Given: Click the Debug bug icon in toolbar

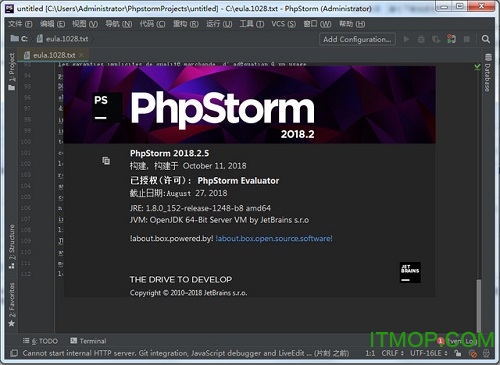Looking at the screenshot, I should click(x=421, y=39).
